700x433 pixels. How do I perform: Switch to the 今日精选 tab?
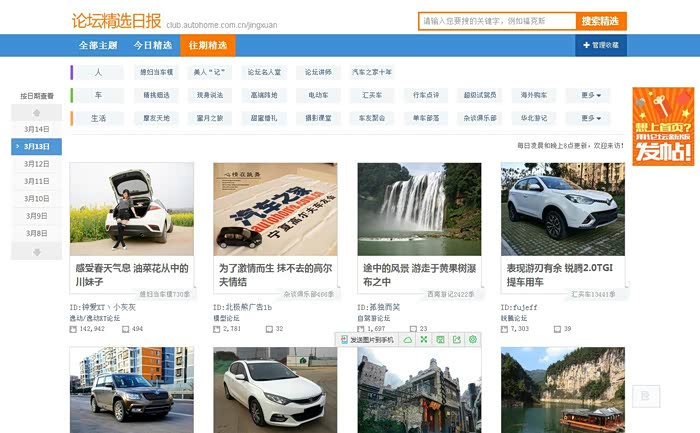(153, 45)
